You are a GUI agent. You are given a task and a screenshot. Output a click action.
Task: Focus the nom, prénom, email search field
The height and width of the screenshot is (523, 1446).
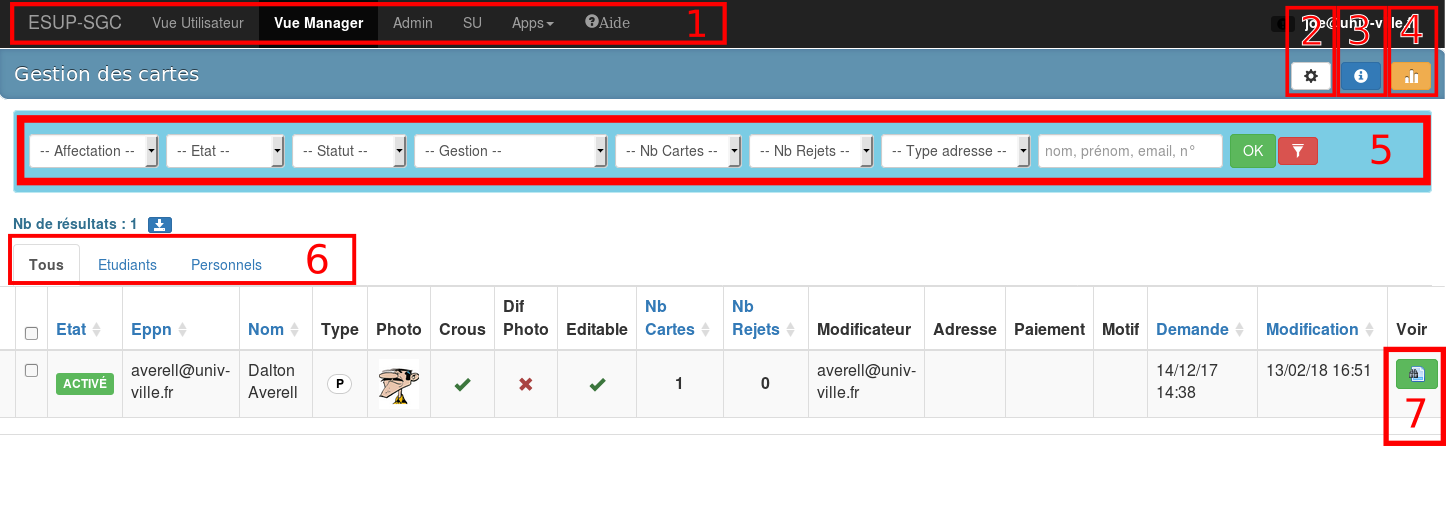point(1130,151)
